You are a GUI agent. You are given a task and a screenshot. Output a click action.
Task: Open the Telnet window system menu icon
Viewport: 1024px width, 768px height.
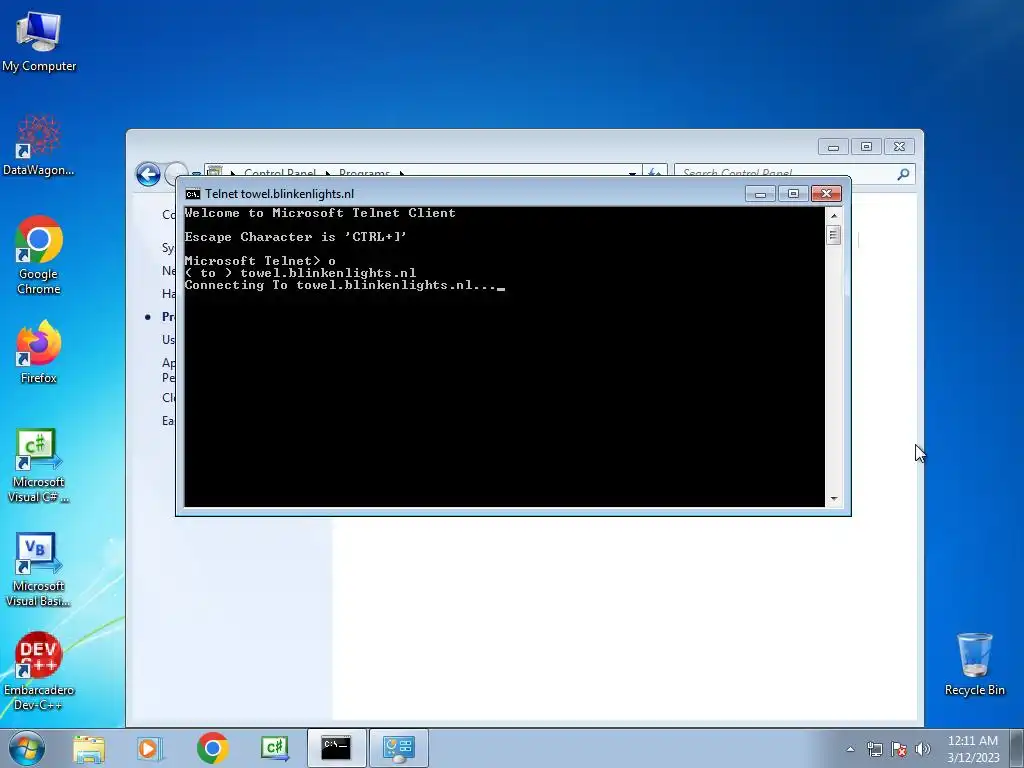[x=193, y=194]
